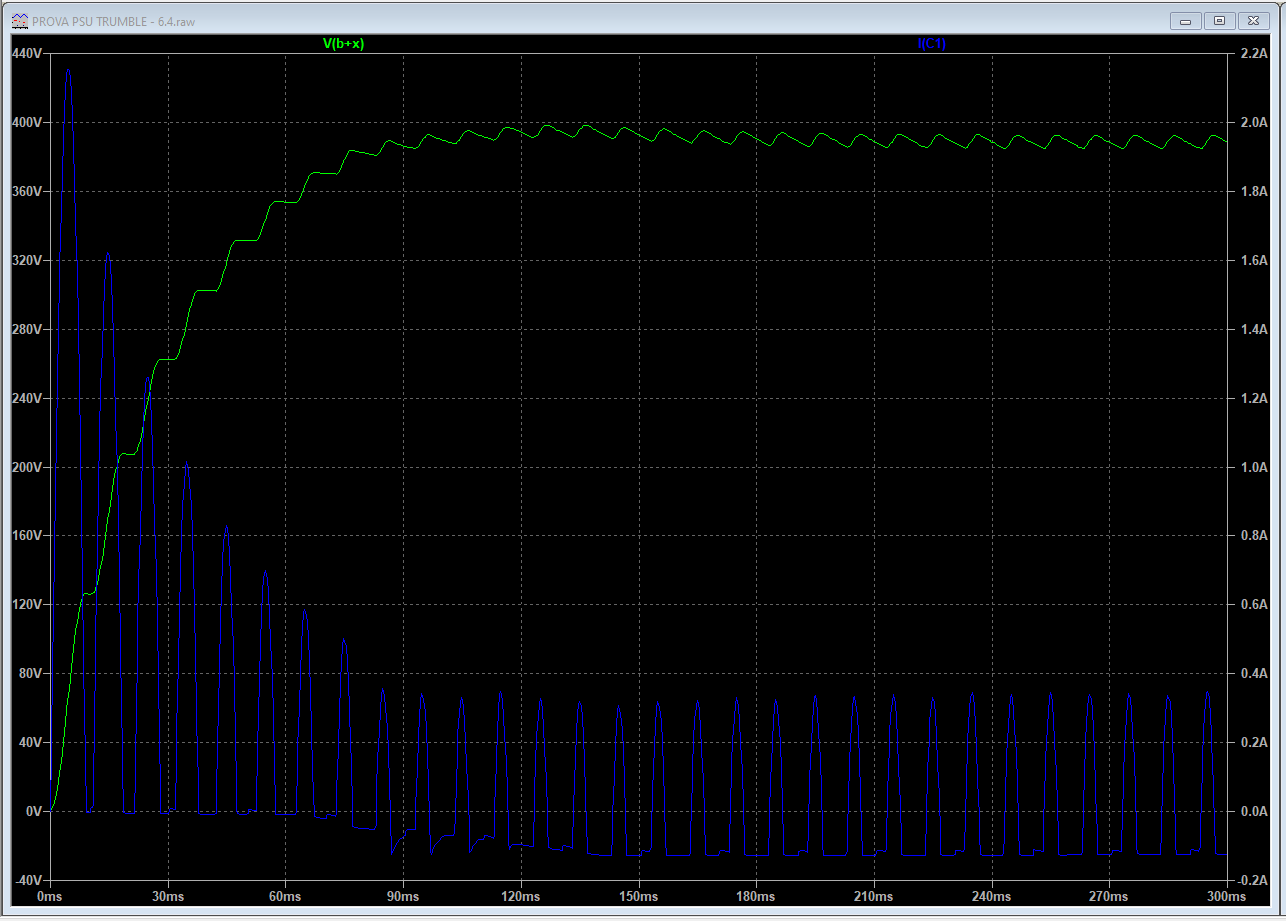Screen dimensions: 1286x921
Task: Click the 360V left axis label
Action: 26,191
